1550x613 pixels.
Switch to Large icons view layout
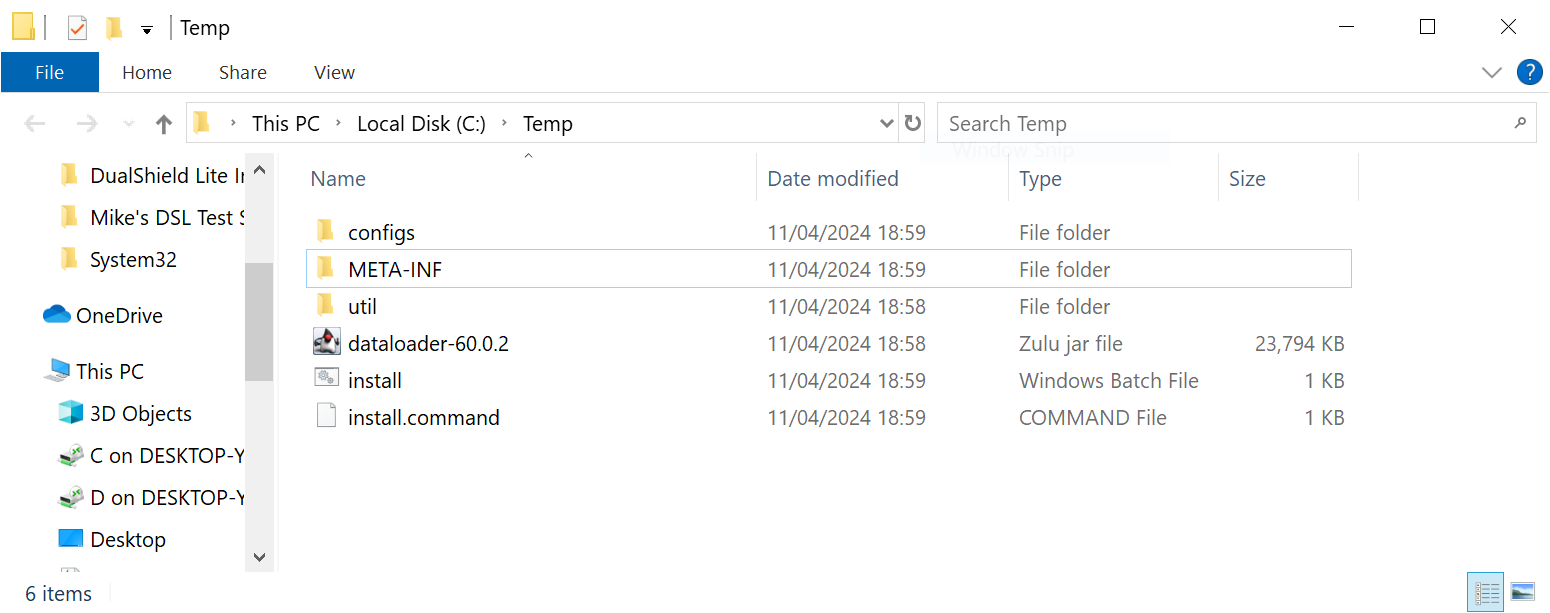[1522, 593]
